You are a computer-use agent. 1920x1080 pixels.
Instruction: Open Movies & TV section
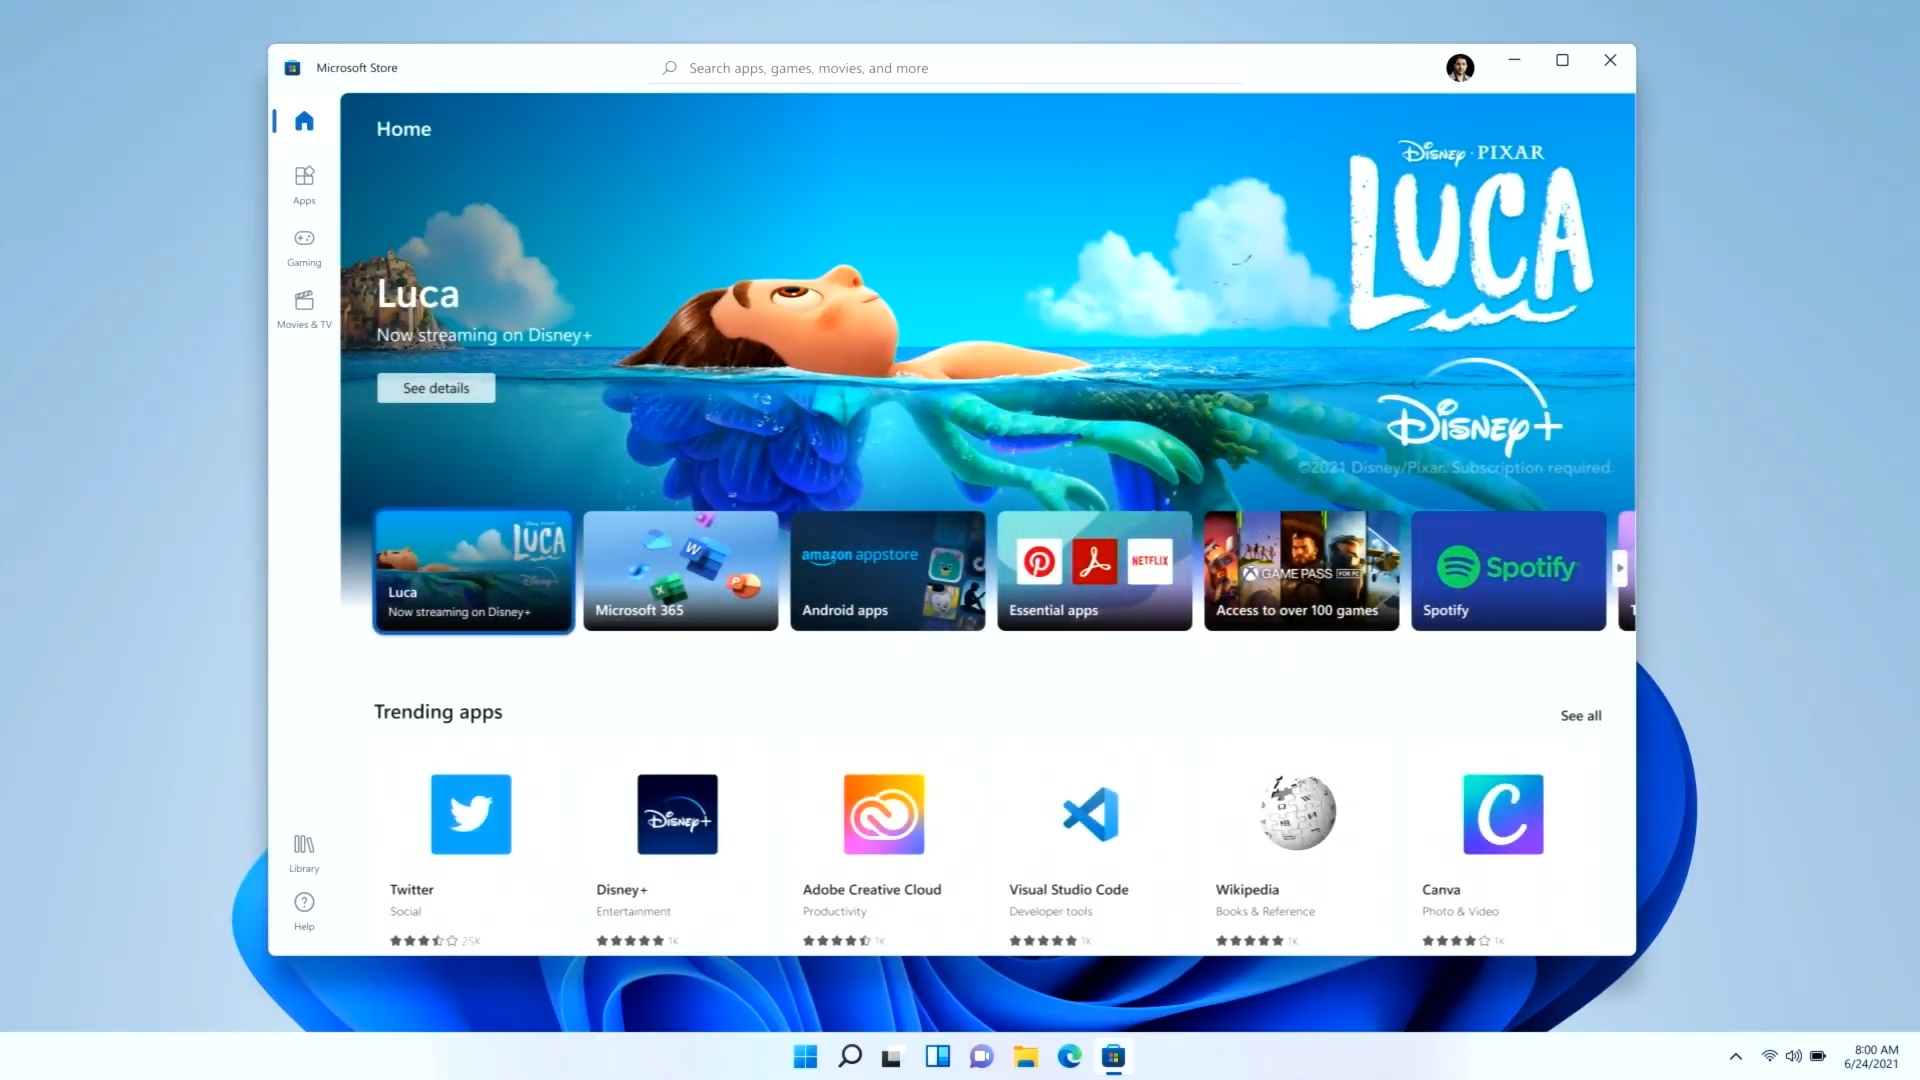[x=304, y=309]
